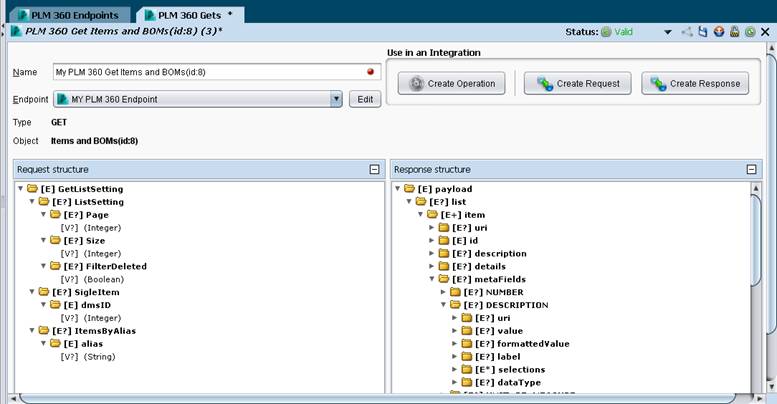Click the Valid status indicator icon
The image size is (777, 404).
(606, 32)
